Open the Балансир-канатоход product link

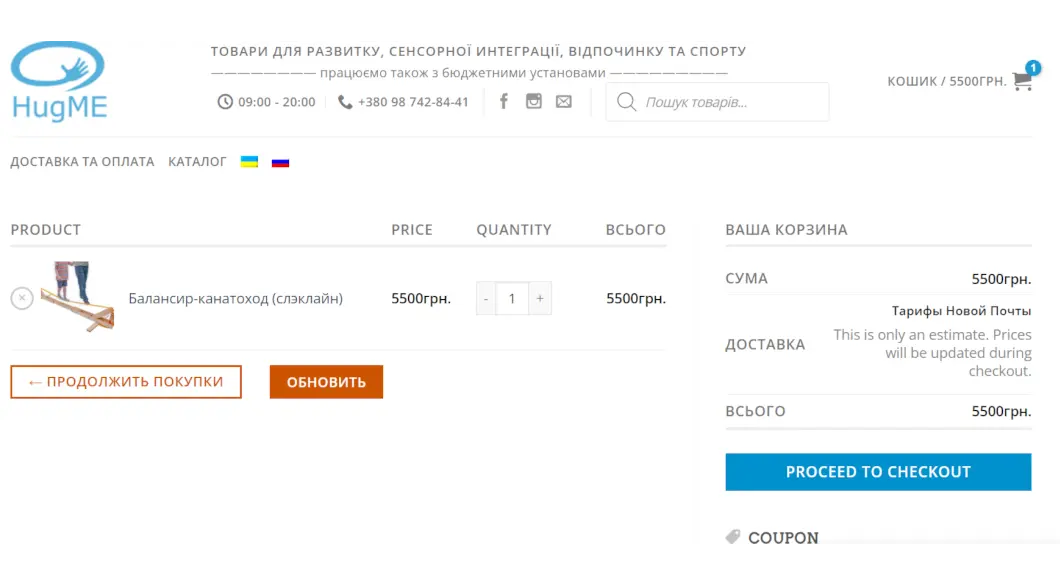tap(235, 298)
